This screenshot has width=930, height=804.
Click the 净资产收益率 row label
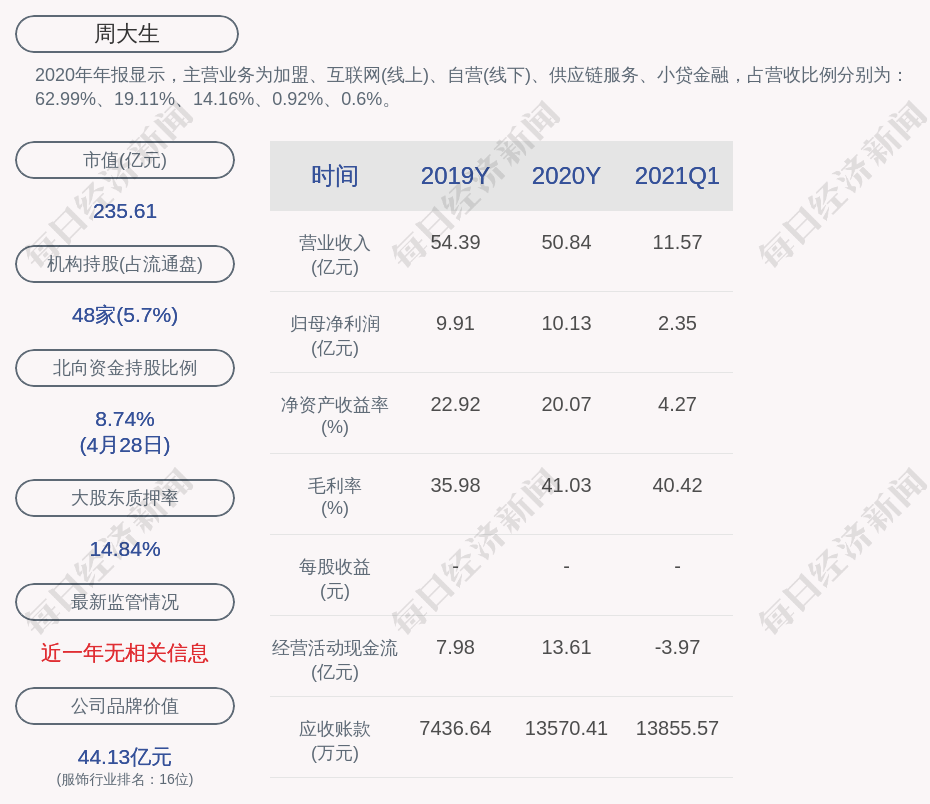pos(334,416)
